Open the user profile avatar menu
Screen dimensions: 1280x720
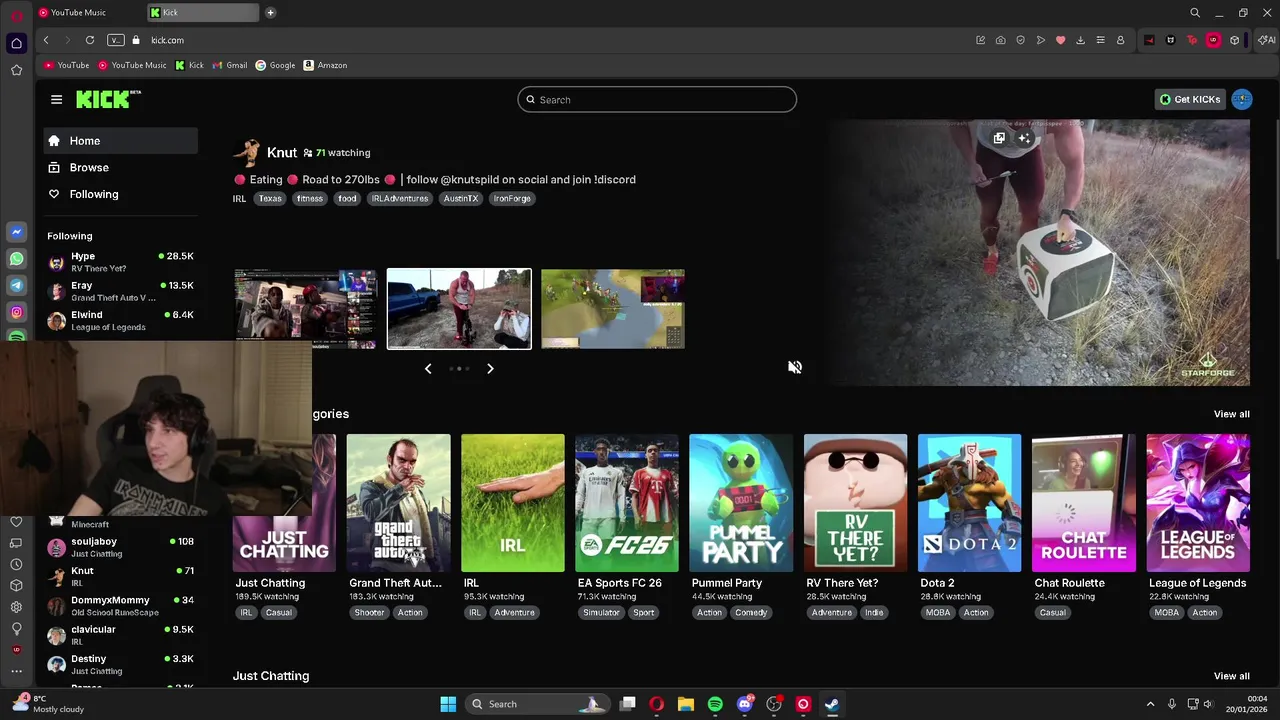click(1241, 99)
